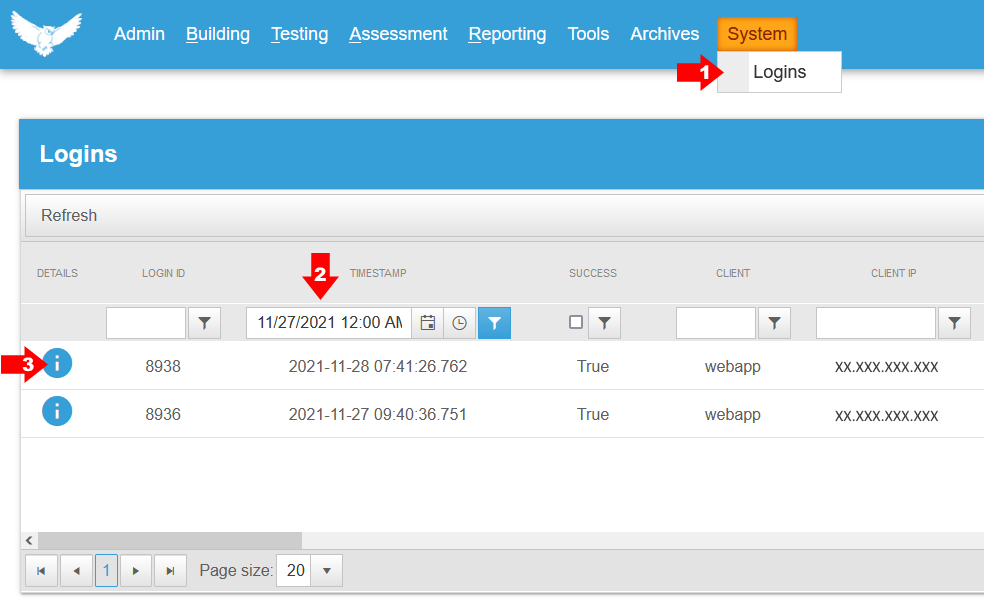The width and height of the screenshot is (984, 613).
Task: Sort by the Login ID column header
Action: pyautogui.click(x=163, y=273)
